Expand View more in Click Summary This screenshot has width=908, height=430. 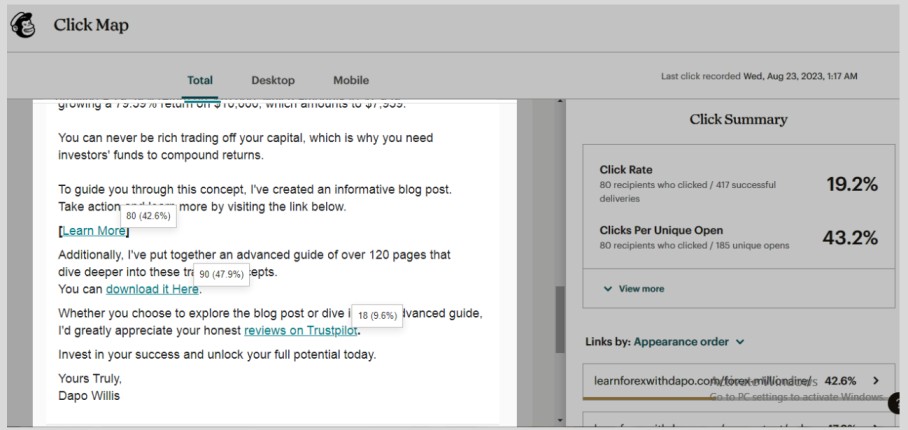(634, 289)
